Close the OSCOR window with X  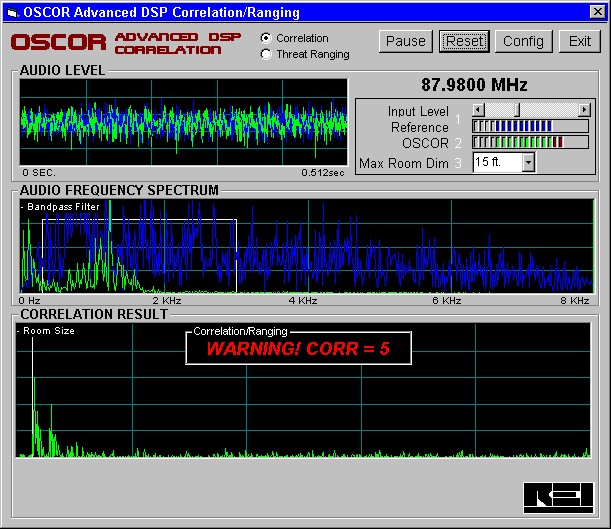click(598, 12)
